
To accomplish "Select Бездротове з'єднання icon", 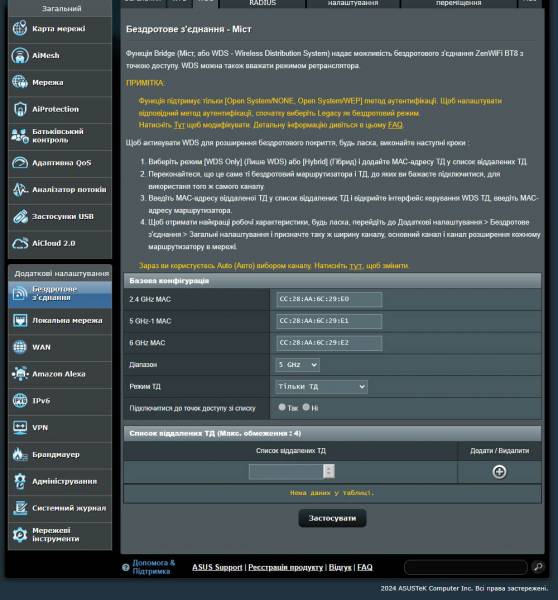I will [x=20, y=293].
